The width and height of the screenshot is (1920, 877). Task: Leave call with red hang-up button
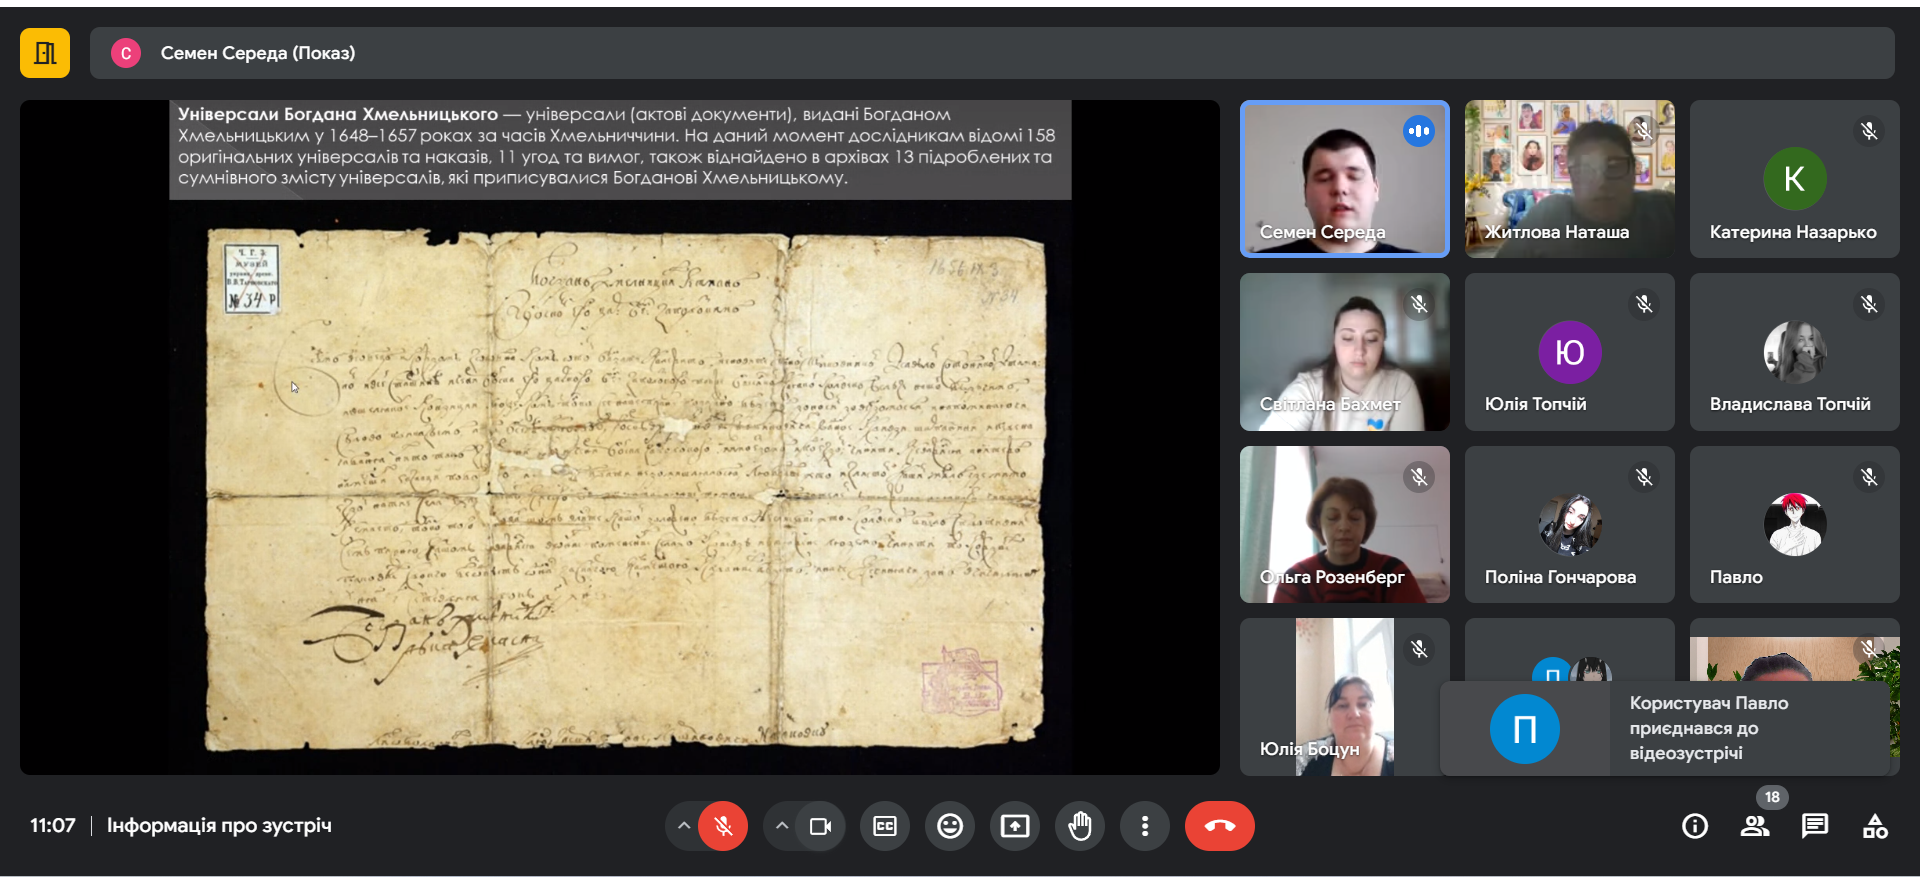pyautogui.click(x=1219, y=826)
